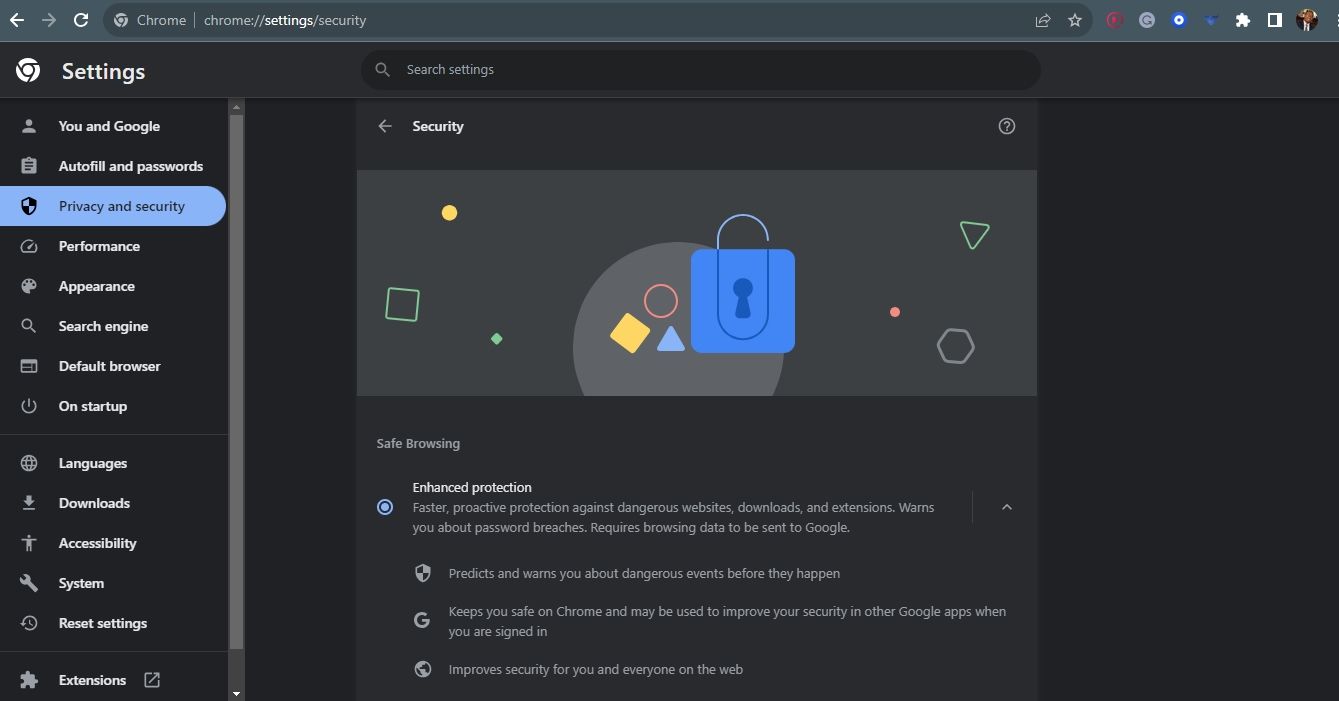Open Chrome's side panel icon
1339x701 pixels.
(1274, 19)
